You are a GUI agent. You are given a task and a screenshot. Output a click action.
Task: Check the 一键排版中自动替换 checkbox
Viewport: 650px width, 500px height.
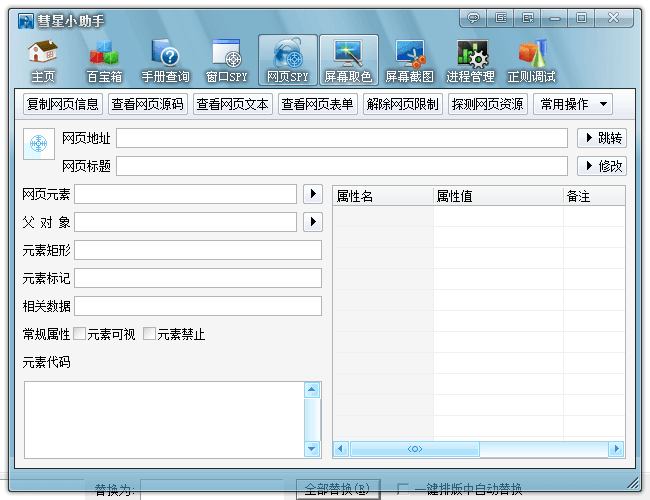402,489
